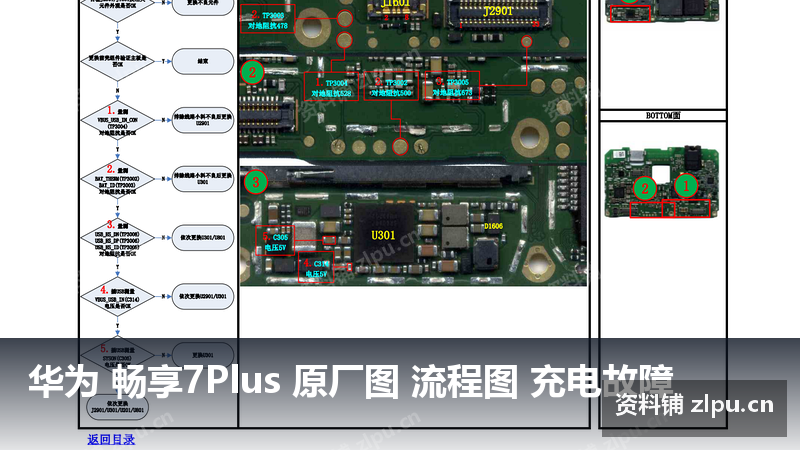Select step 2 diamond BAT_THERM (TP3002)
800x450 pixels.
(117, 179)
